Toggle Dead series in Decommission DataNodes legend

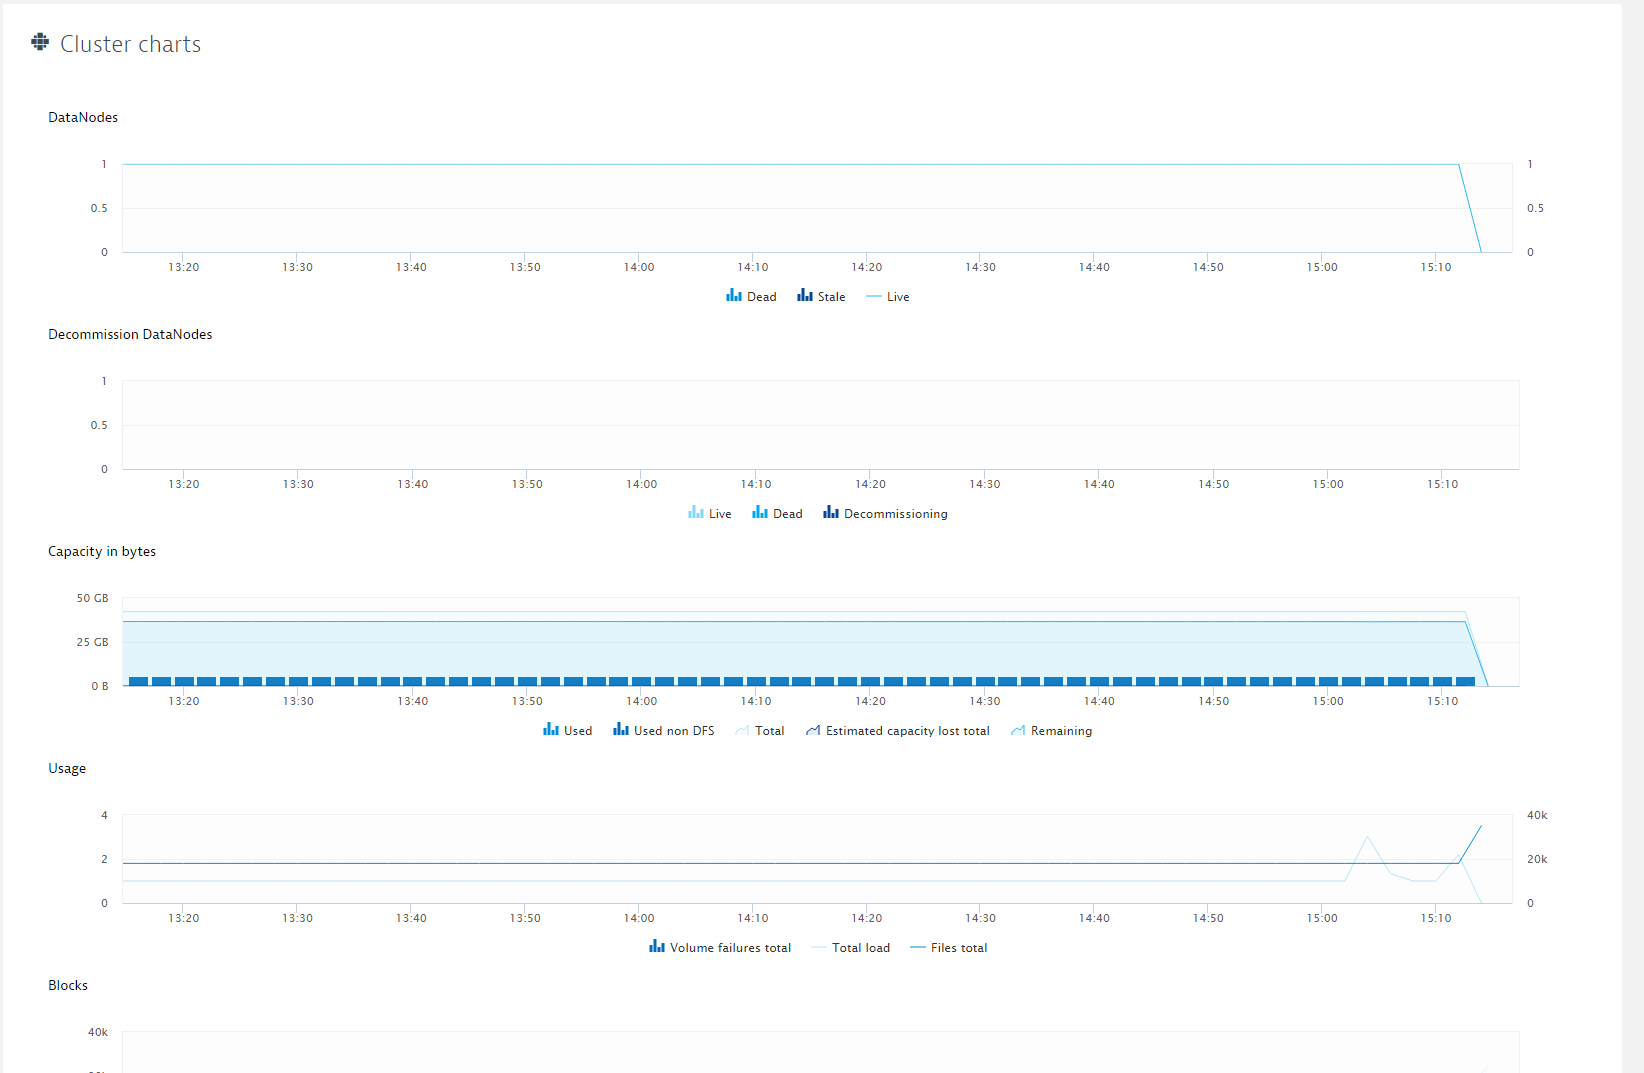(777, 514)
